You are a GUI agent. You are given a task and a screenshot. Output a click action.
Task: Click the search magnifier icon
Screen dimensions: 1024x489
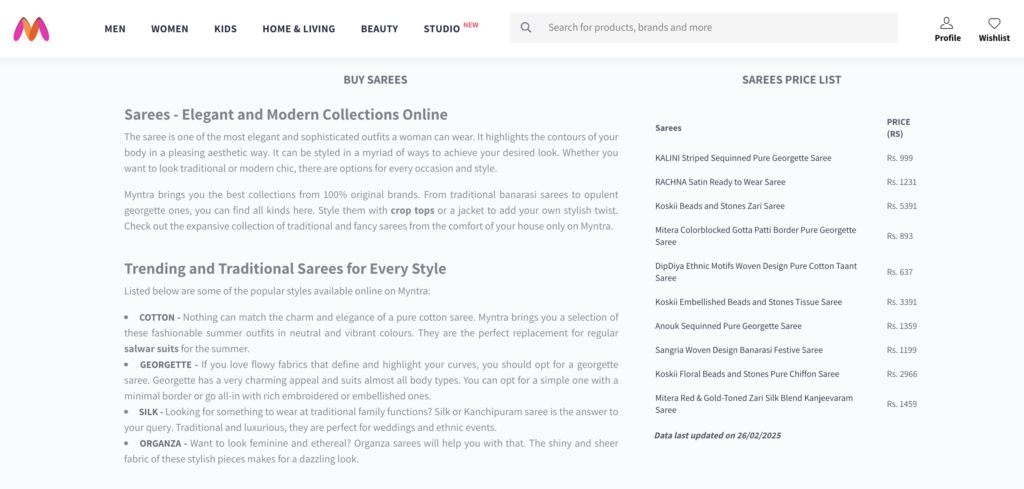tap(526, 27)
